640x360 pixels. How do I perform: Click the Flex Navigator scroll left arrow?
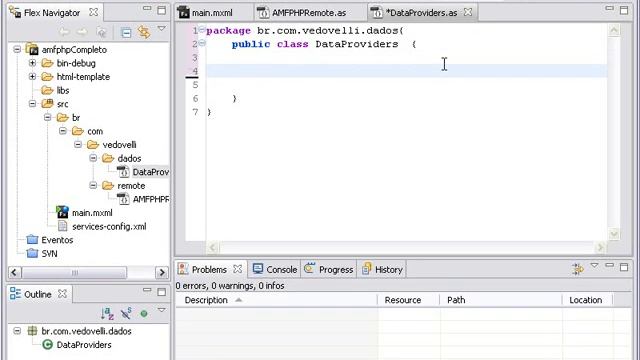[14, 272]
